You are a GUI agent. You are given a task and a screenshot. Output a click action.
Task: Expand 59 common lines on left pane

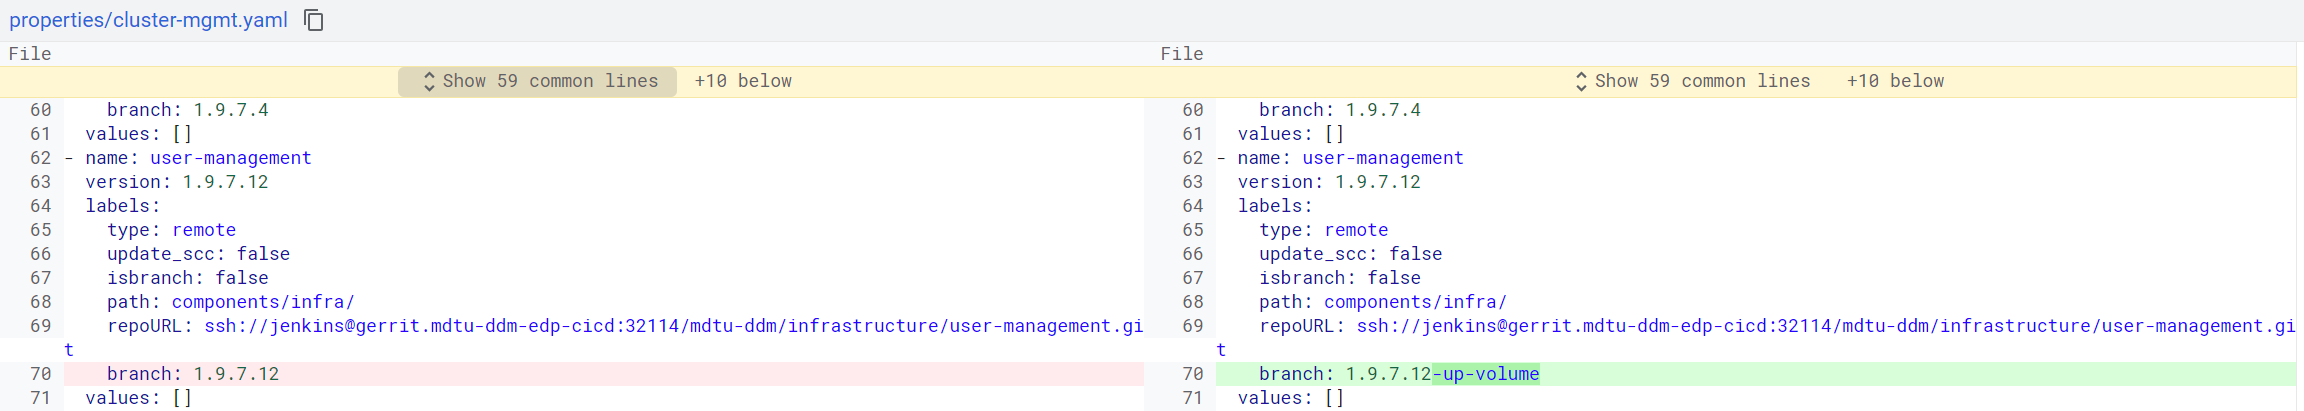(538, 81)
